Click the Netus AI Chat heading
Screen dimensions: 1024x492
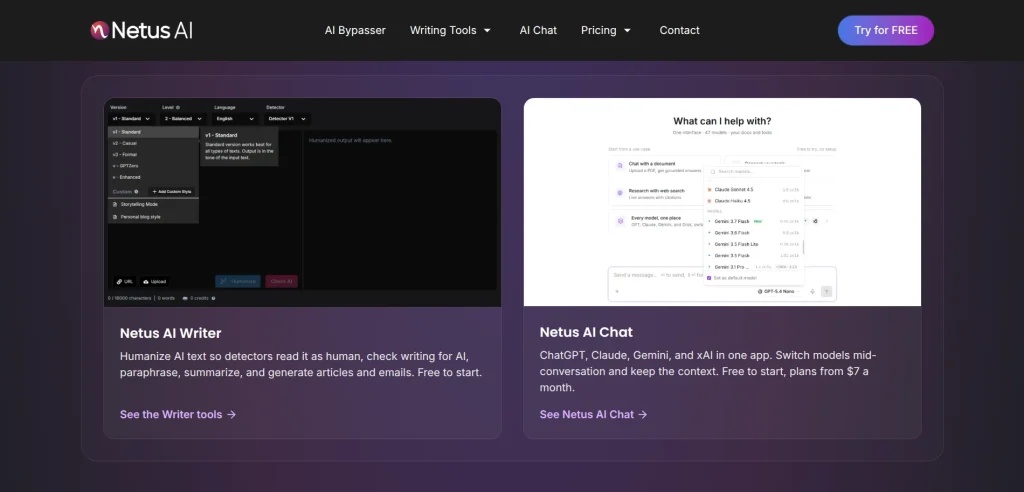click(x=586, y=332)
